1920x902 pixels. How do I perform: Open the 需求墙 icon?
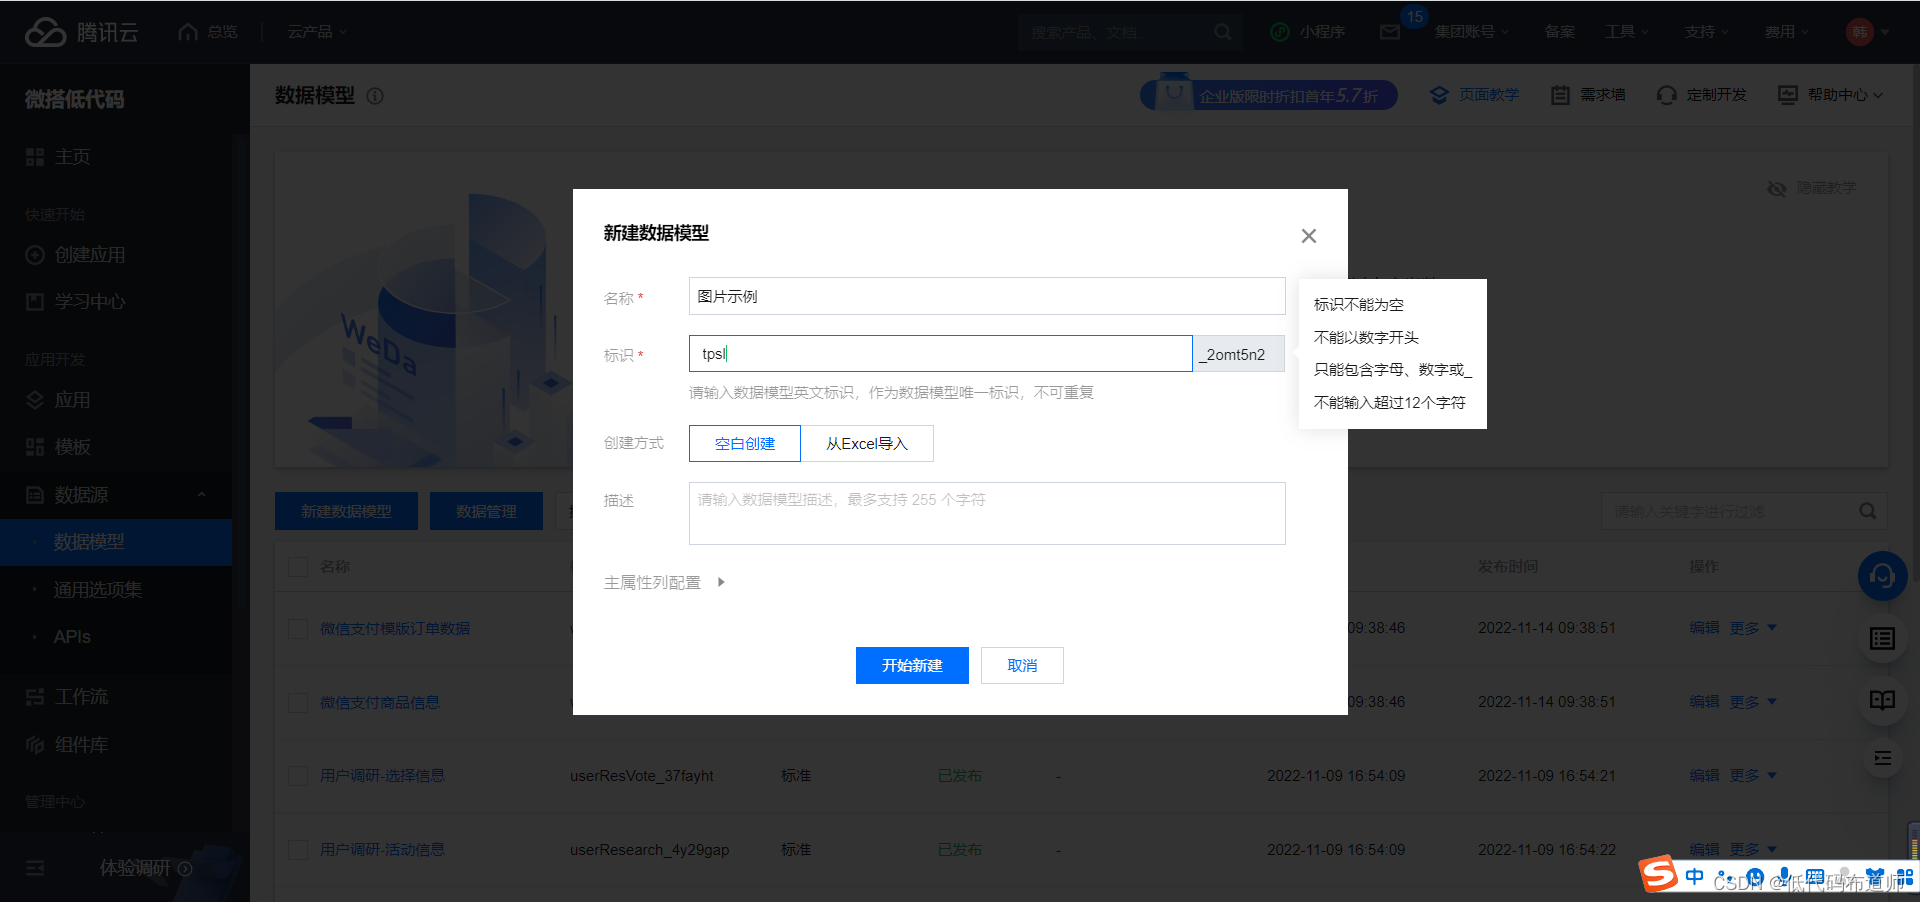point(1560,95)
